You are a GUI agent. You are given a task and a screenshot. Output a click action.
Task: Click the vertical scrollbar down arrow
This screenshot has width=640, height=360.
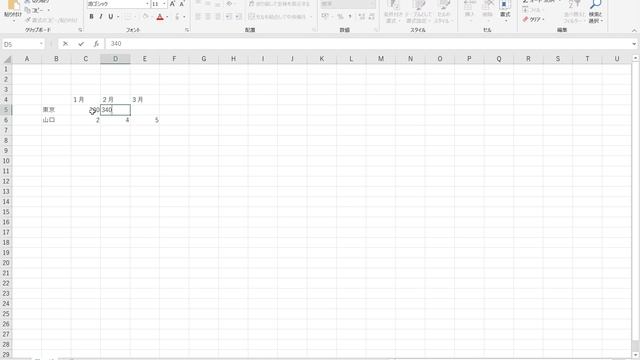(x=636, y=355)
